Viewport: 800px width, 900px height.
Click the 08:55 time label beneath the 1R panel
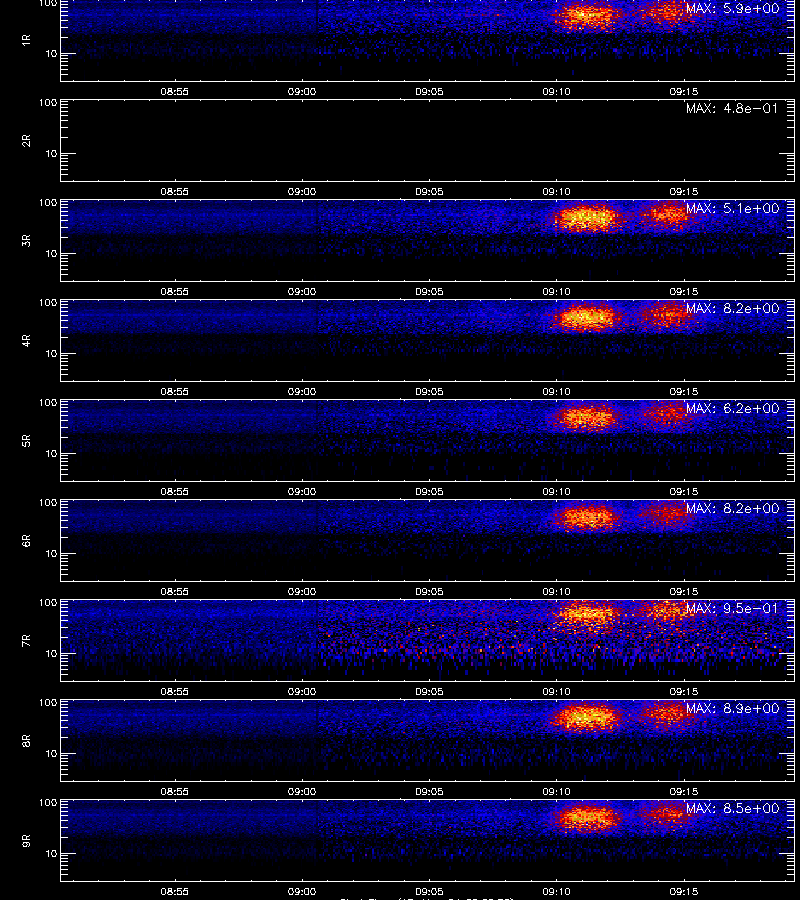pyautogui.click(x=174, y=91)
